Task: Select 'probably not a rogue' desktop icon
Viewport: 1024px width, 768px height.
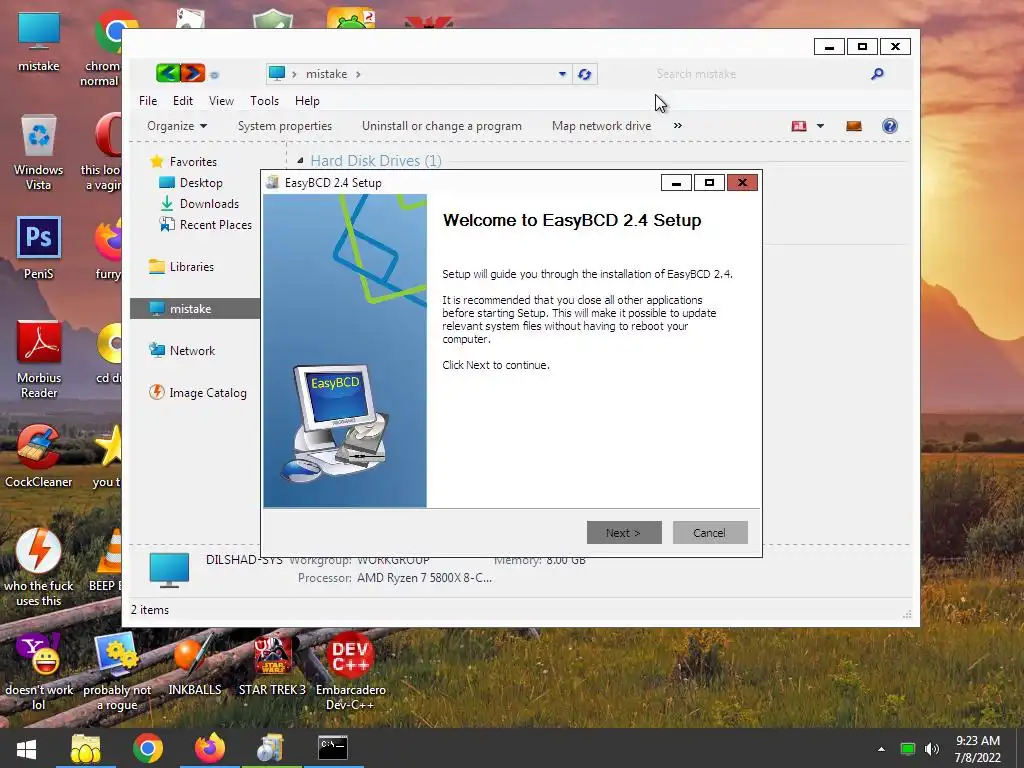Action: (117, 671)
